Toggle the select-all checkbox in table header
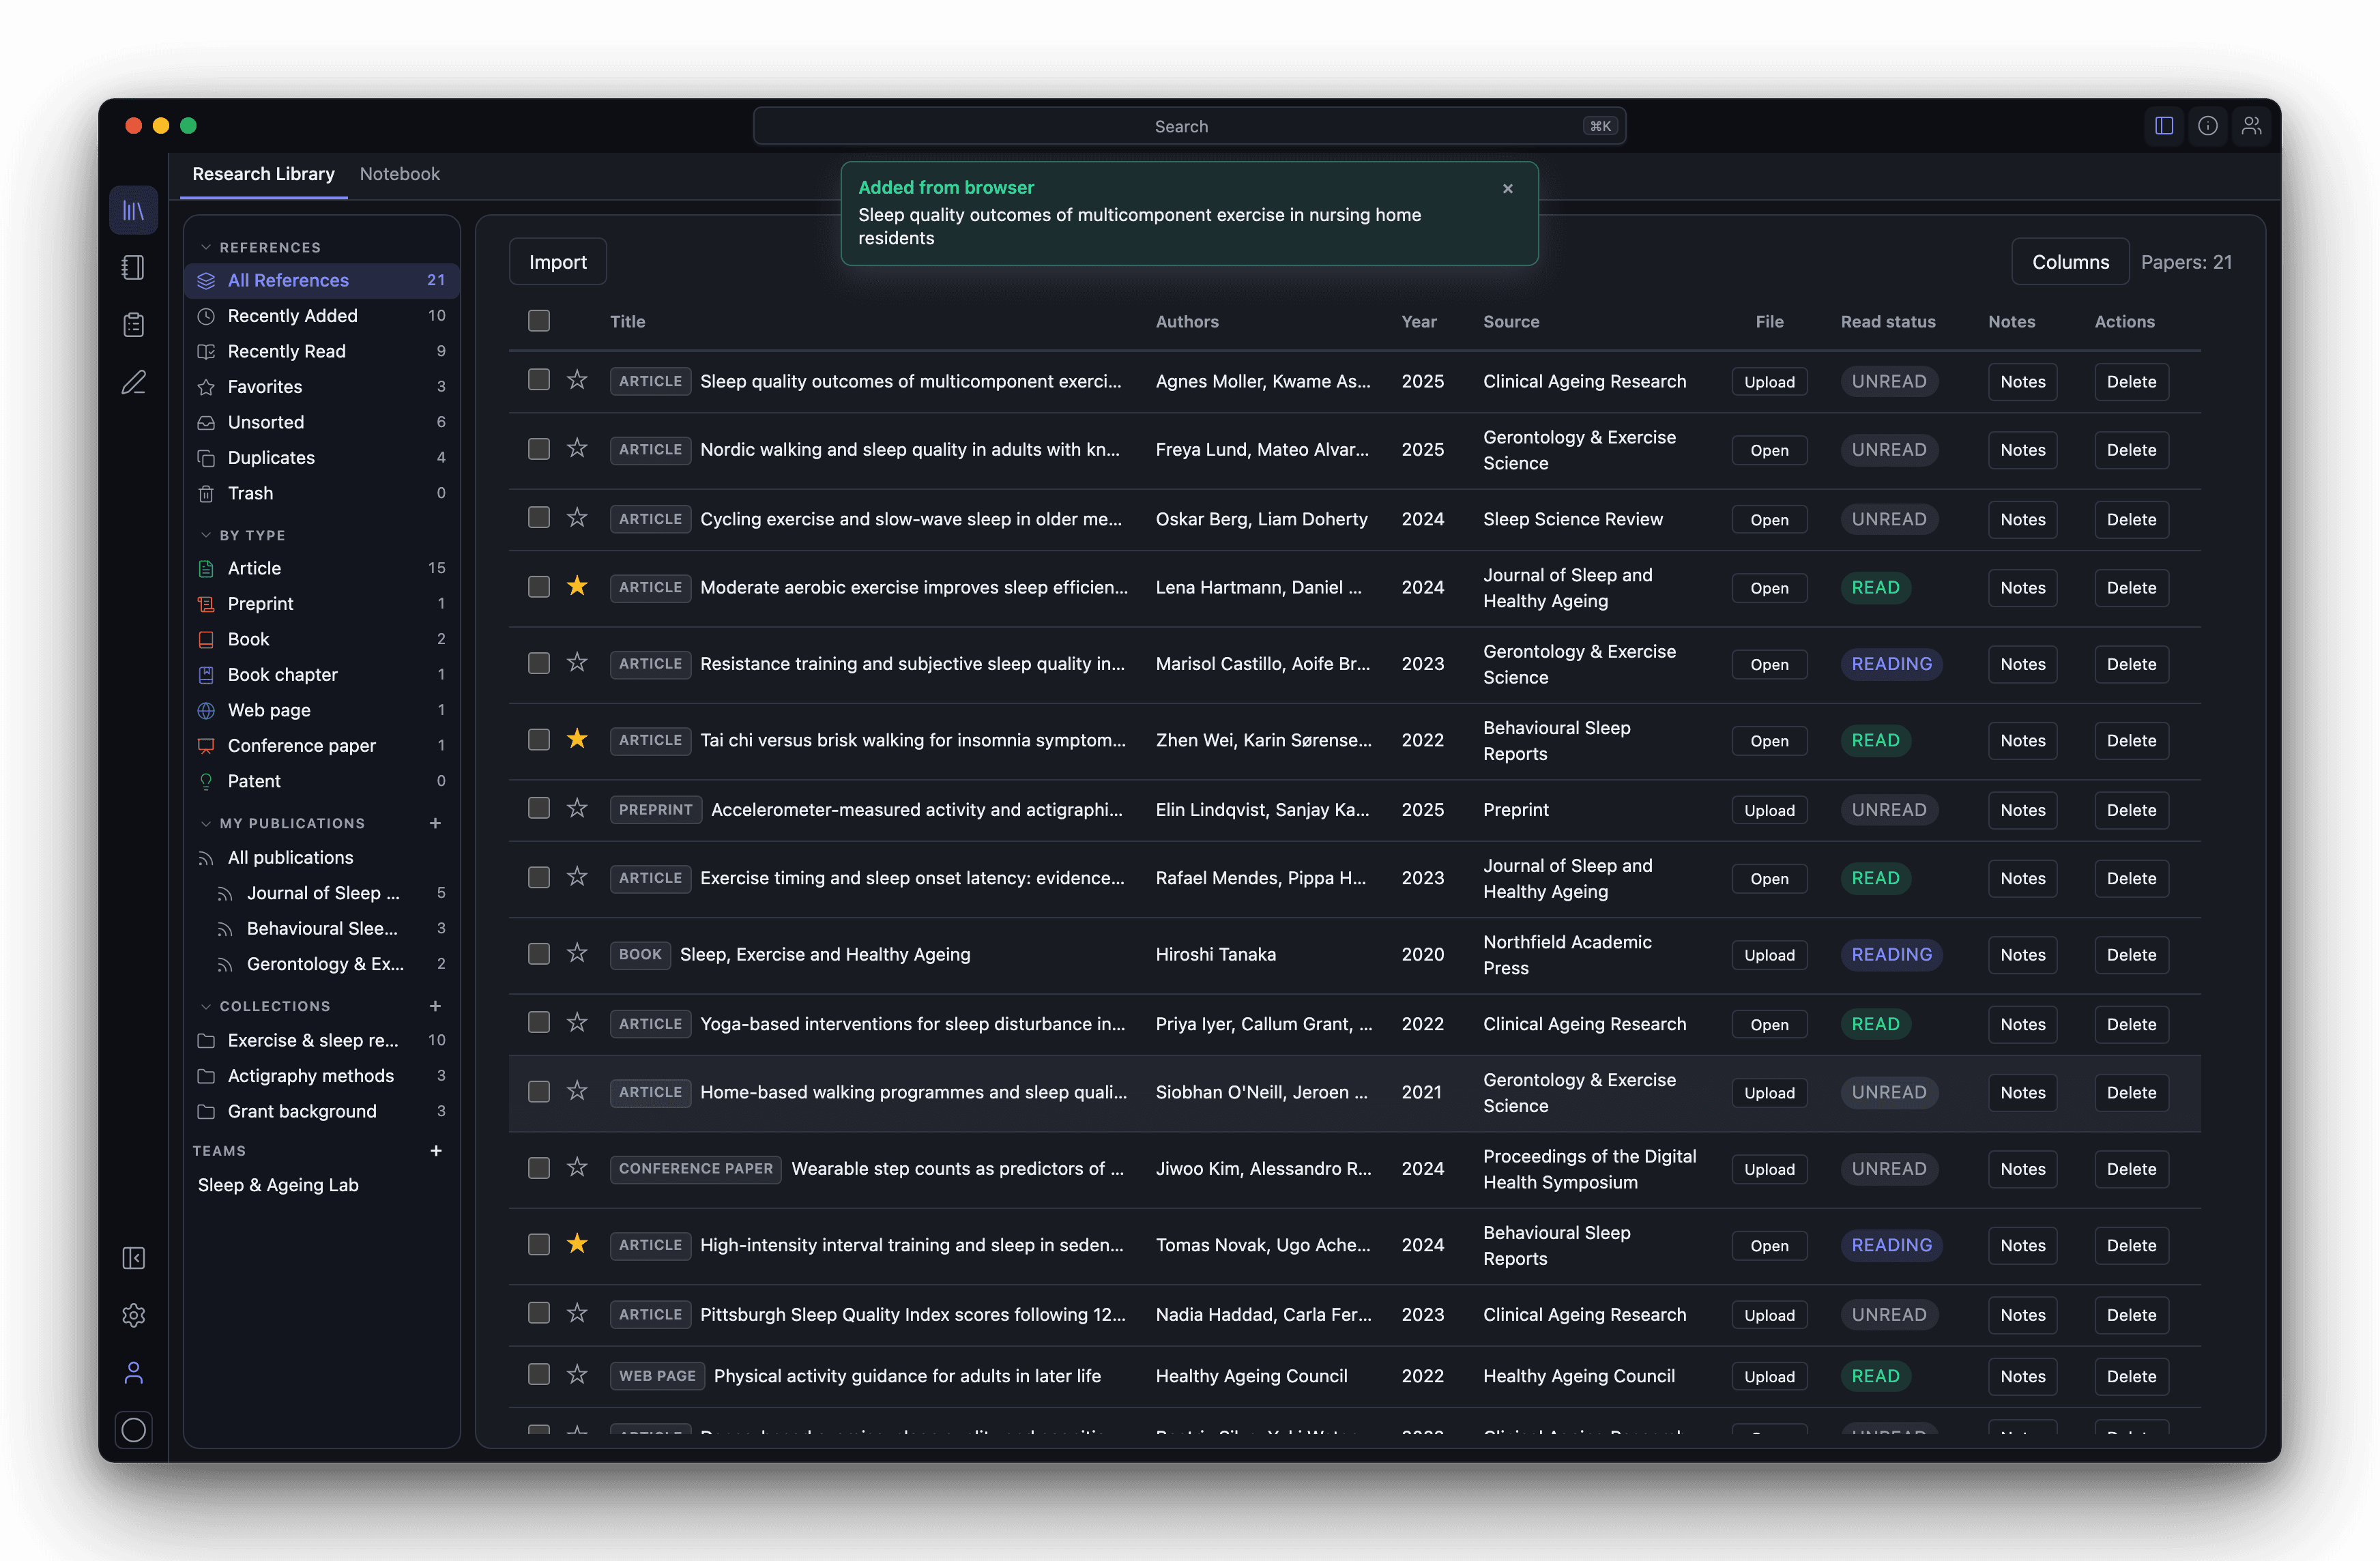2380x1561 pixels. pos(539,321)
